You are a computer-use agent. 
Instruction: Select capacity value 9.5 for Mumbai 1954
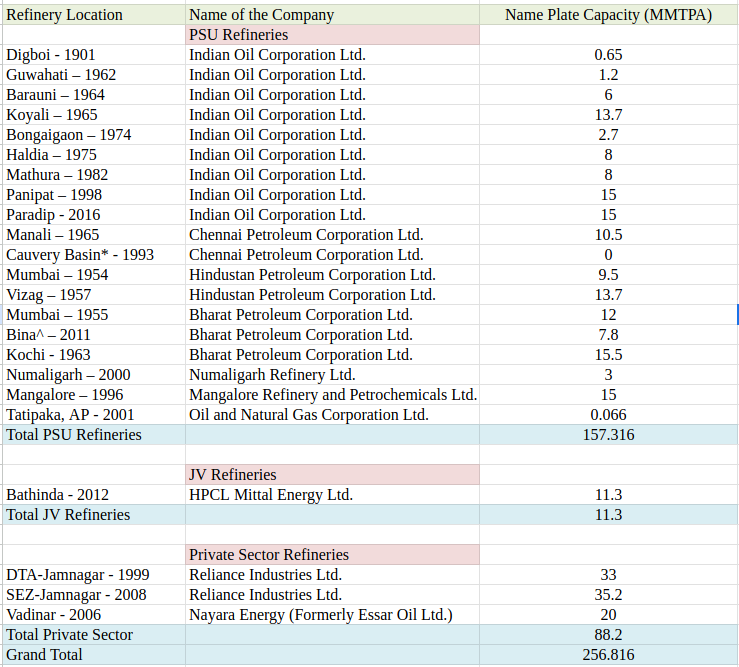click(x=609, y=275)
